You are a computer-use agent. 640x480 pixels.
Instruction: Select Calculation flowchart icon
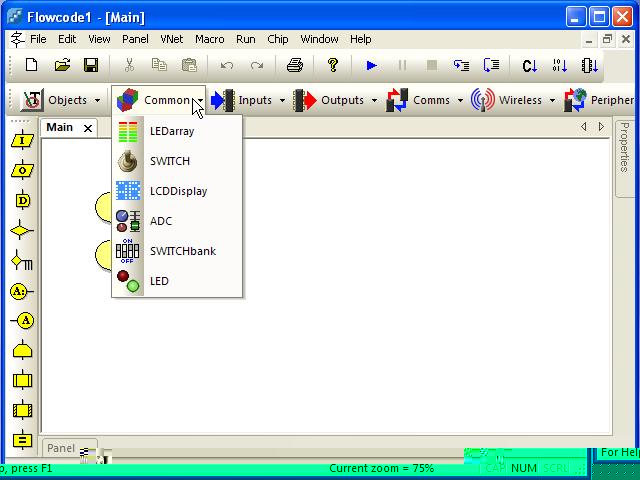click(x=22, y=440)
